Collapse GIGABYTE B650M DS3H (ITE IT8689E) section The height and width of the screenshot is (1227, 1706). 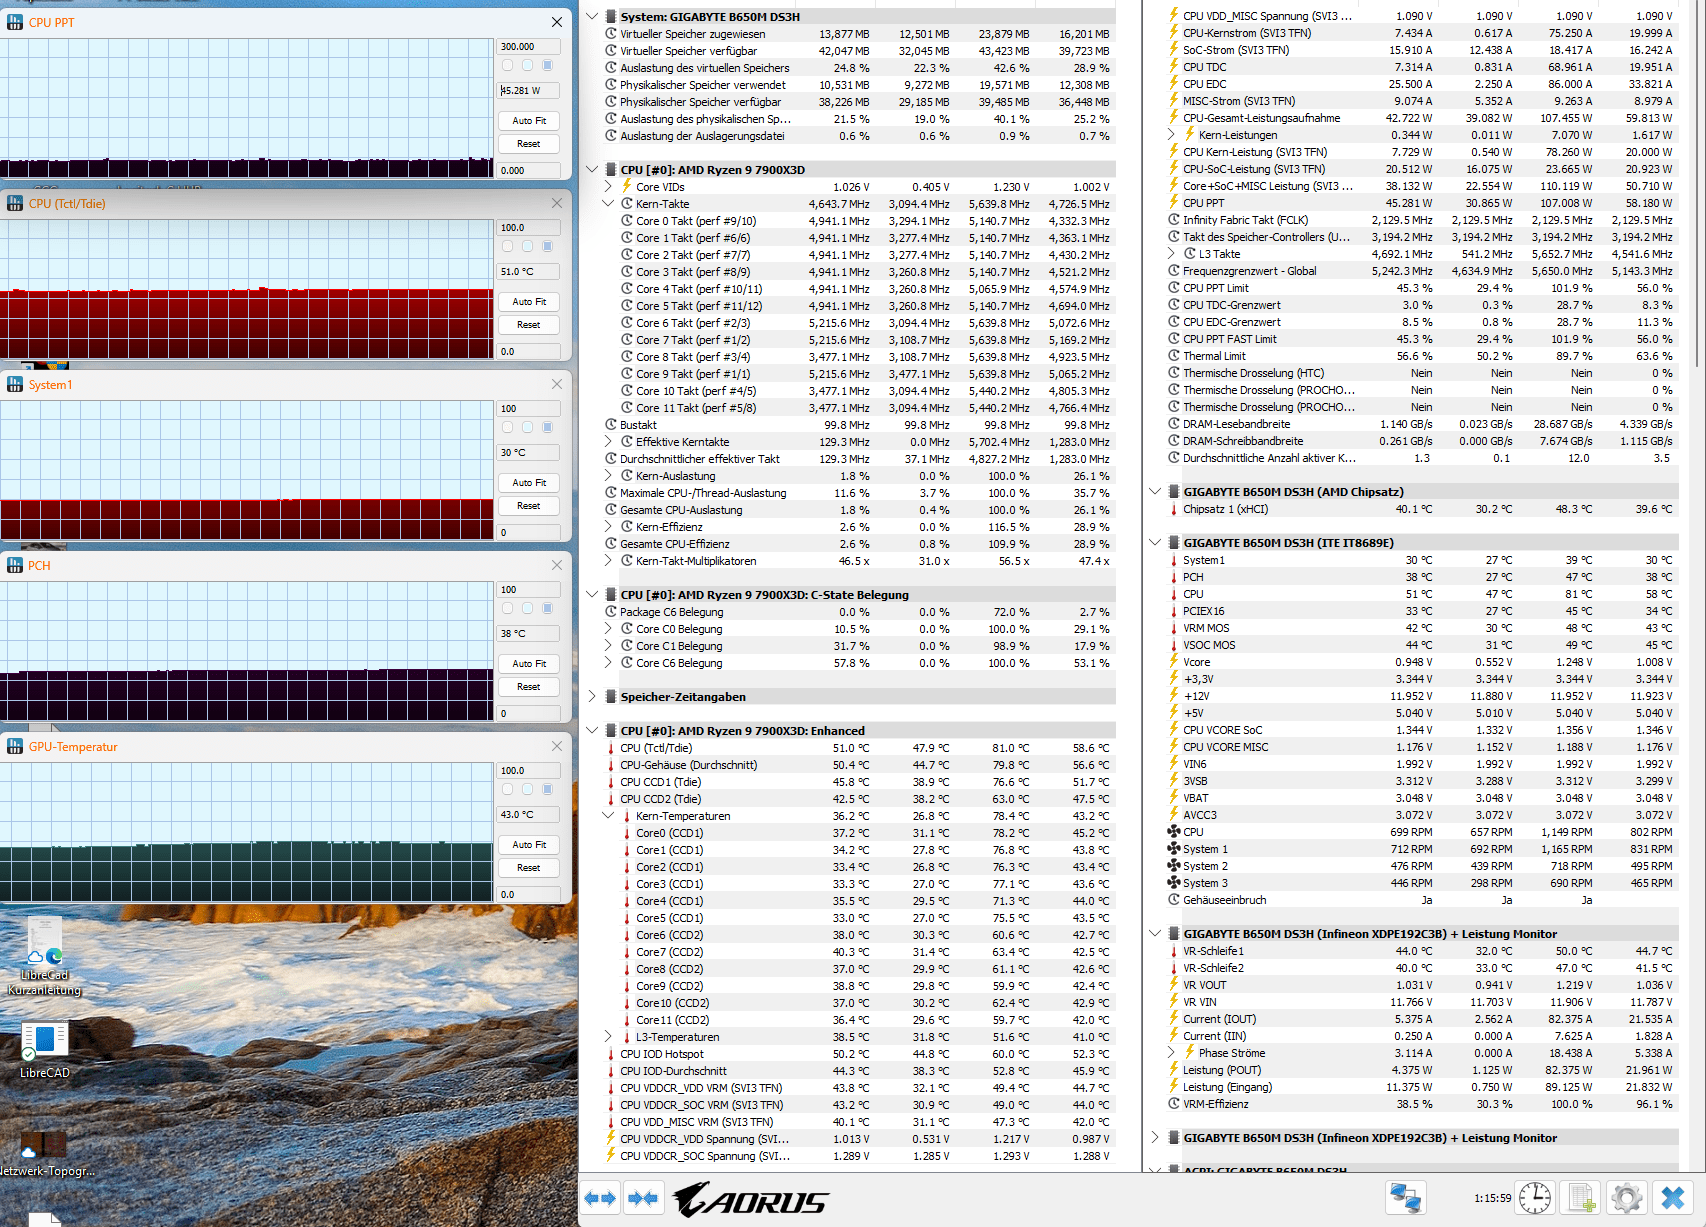(x=1155, y=543)
